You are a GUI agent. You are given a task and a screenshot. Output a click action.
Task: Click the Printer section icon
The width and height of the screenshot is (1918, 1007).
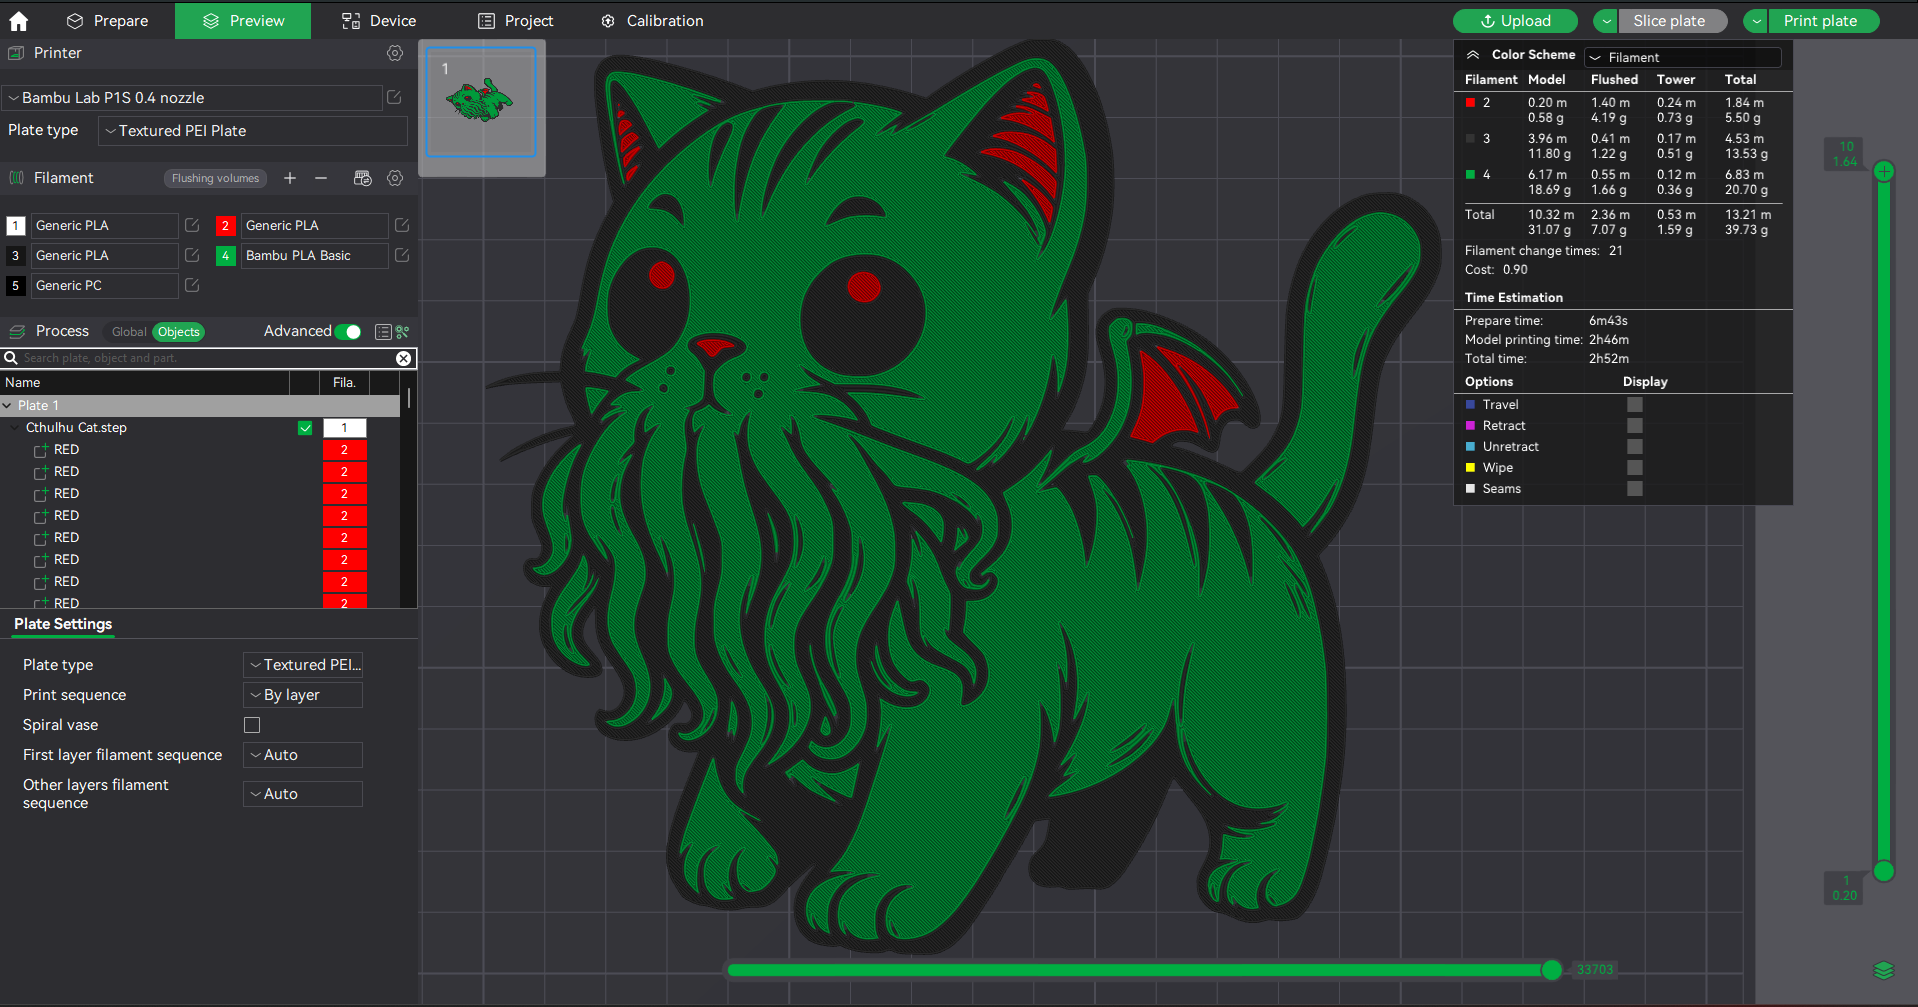(x=16, y=53)
